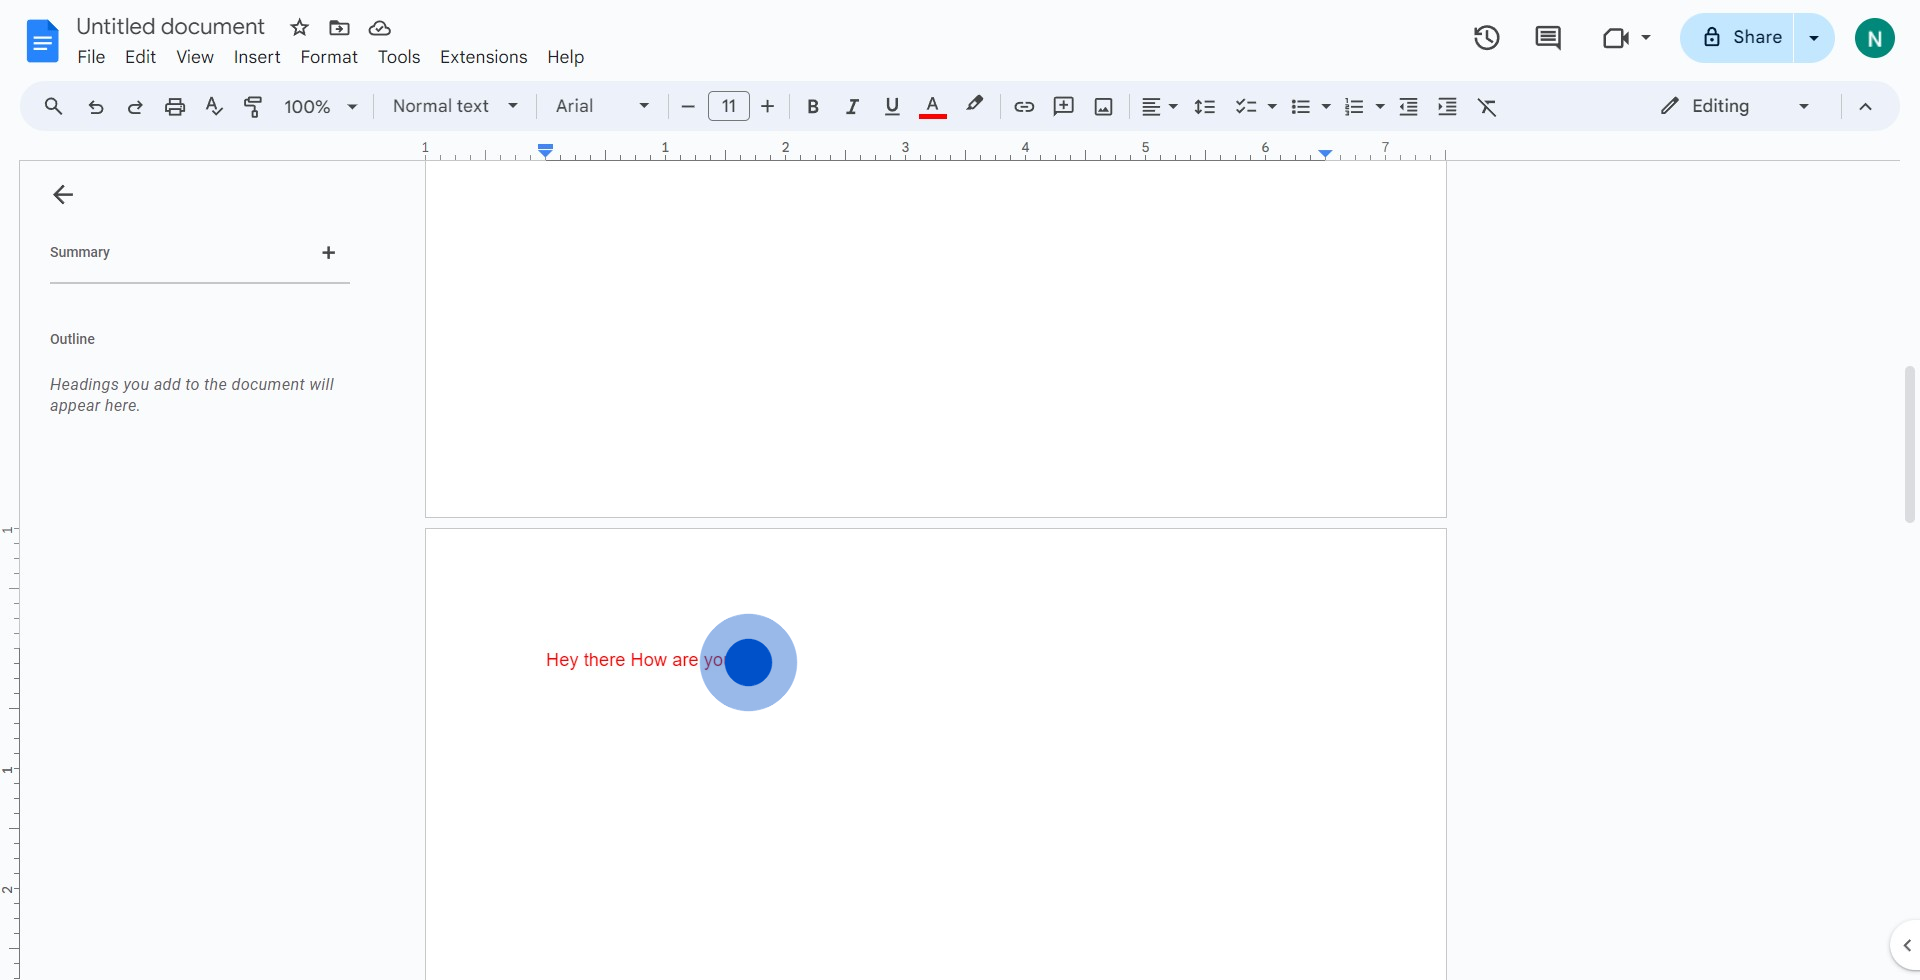The width and height of the screenshot is (1920, 980).
Task: Open Google Docs home icon
Action: click(x=42, y=41)
